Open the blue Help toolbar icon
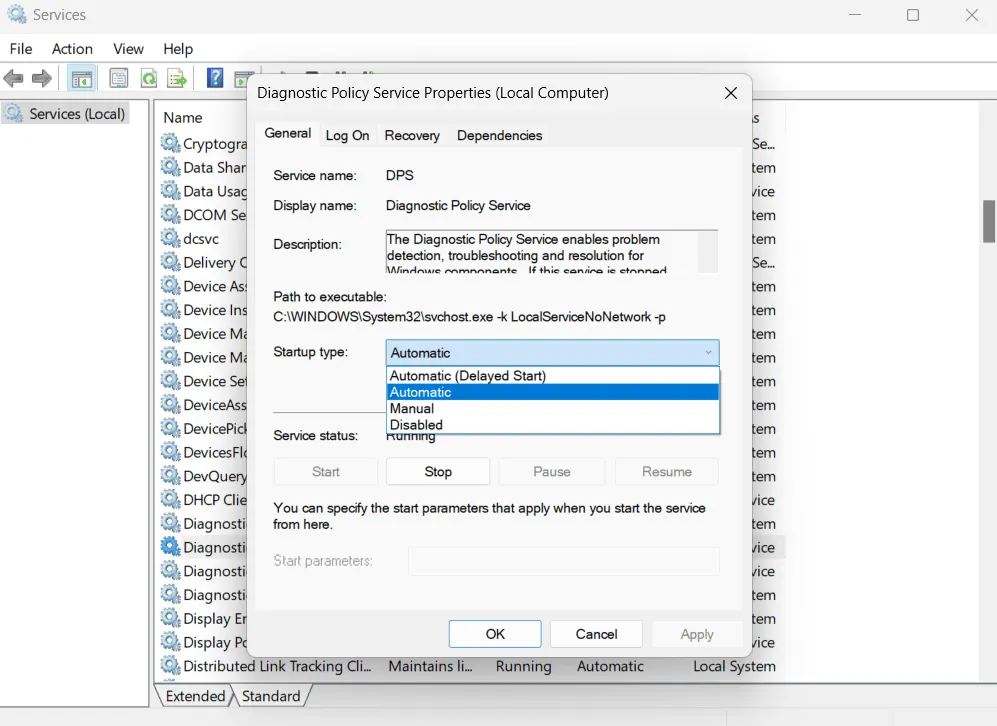This screenshot has height=726, width=997. pos(215,78)
